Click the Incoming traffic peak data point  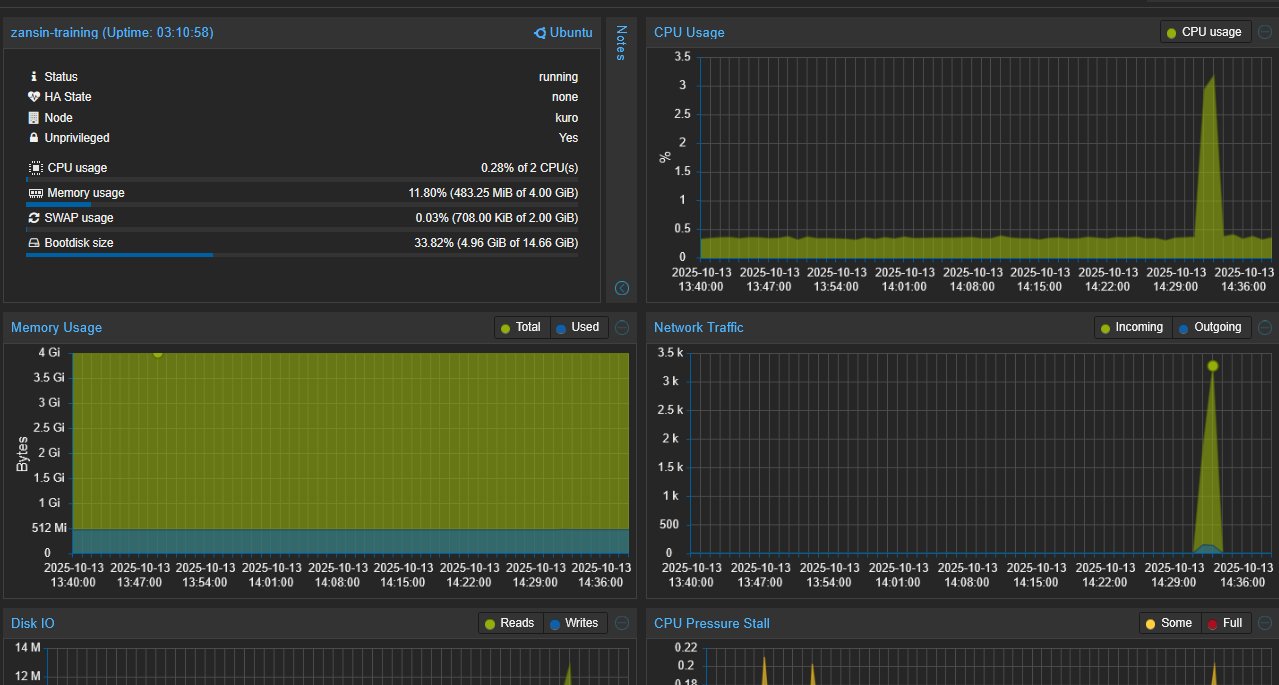click(1212, 366)
